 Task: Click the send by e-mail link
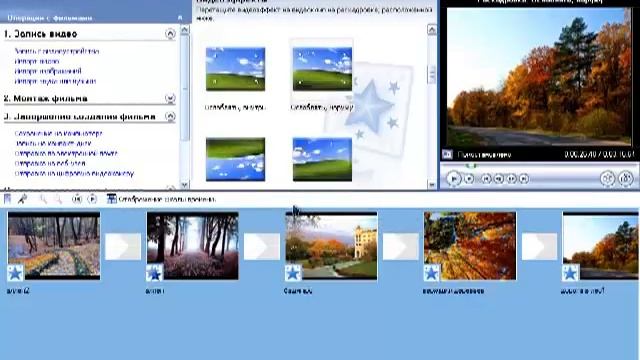pyautogui.click(x=66, y=153)
